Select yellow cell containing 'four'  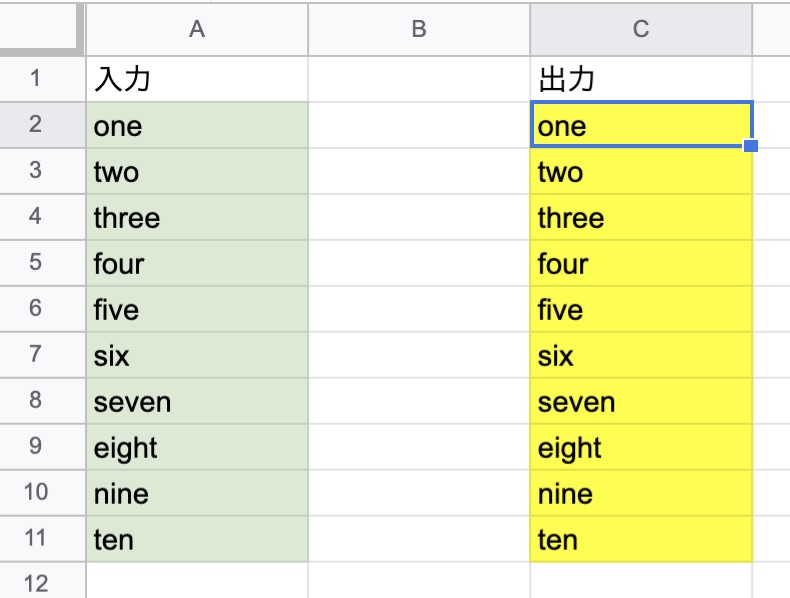click(641, 263)
